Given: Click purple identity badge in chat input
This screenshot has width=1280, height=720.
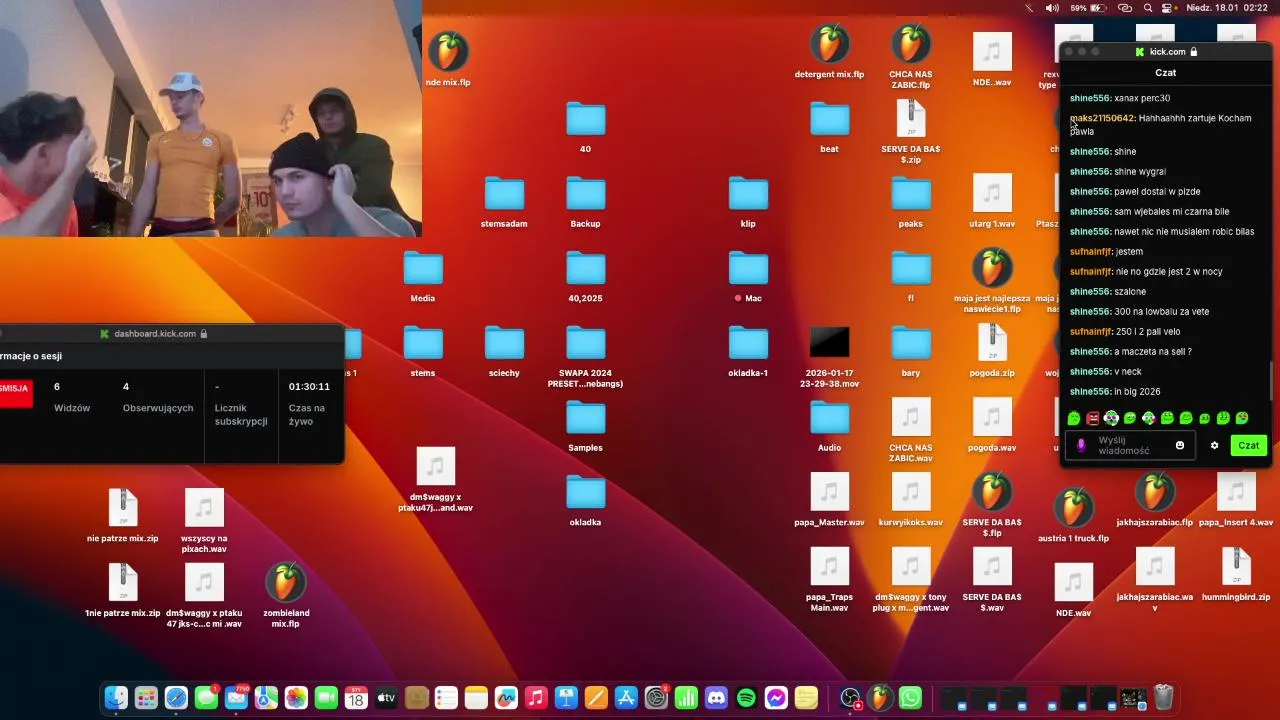Looking at the screenshot, I should (1081, 445).
